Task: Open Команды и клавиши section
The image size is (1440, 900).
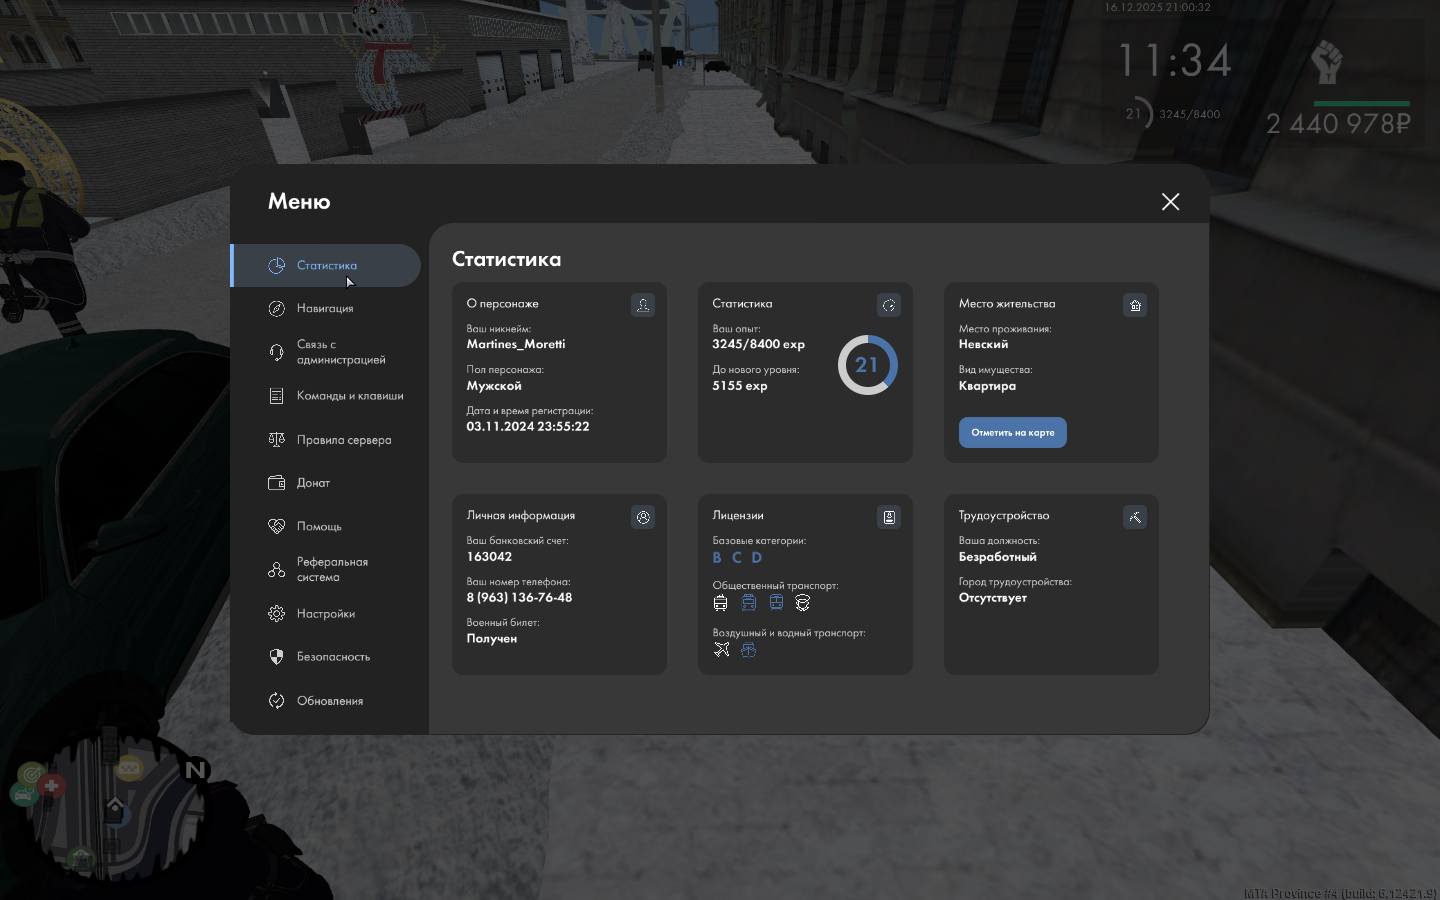Action: pos(326,396)
